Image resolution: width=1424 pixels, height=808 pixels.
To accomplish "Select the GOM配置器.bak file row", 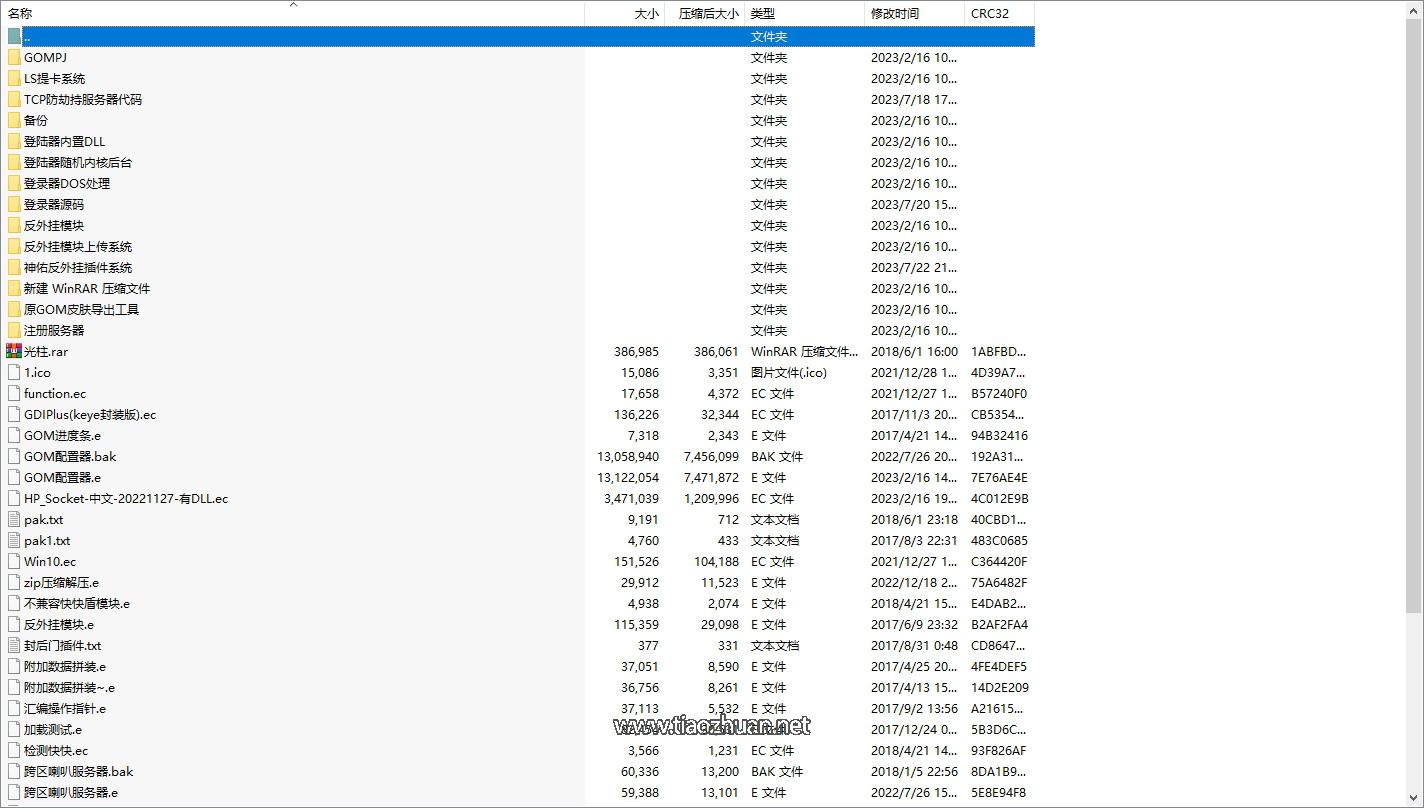I will 70,456.
